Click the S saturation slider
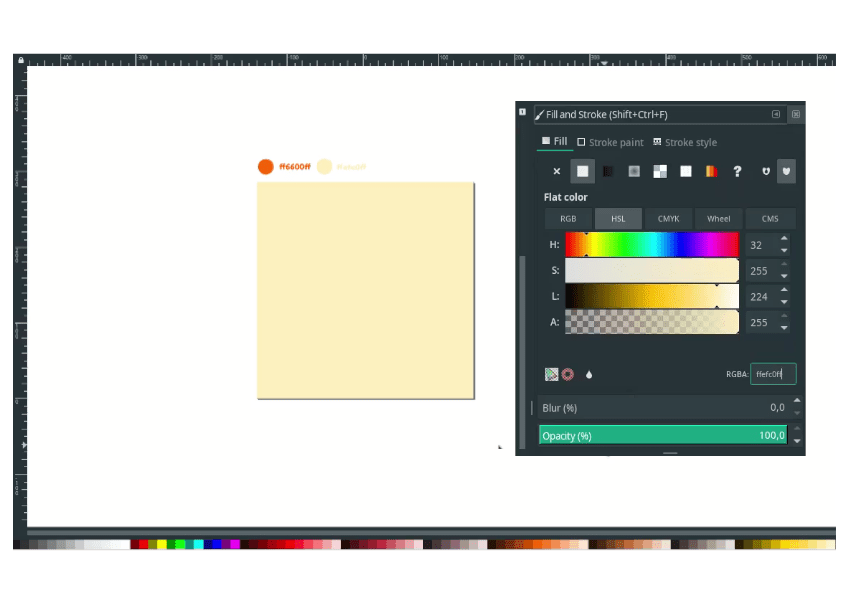Image resolution: width=850 pixels, height=600 pixels. (x=652, y=270)
